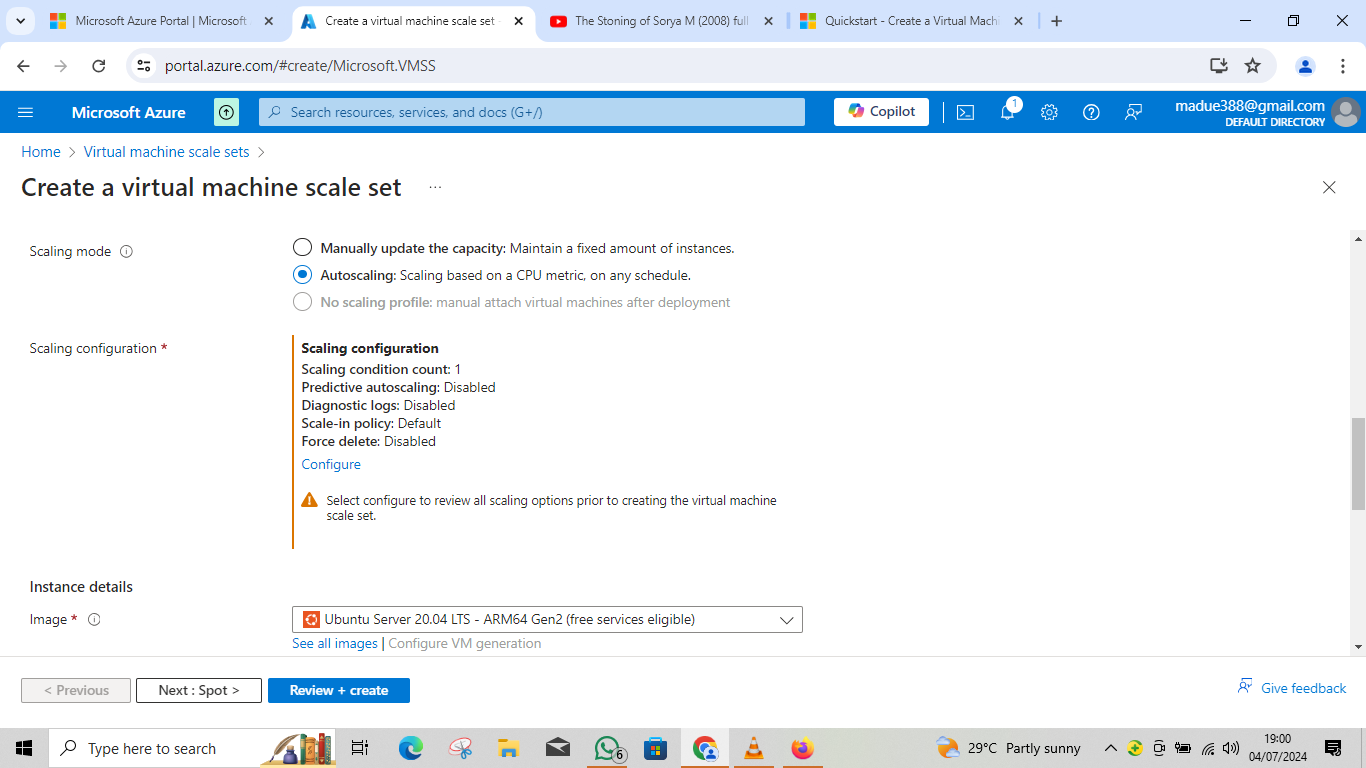Screen dimensions: 1366x768
Task: Switch to The Stoning of Soraya M tab
Action: pos(660,21)
